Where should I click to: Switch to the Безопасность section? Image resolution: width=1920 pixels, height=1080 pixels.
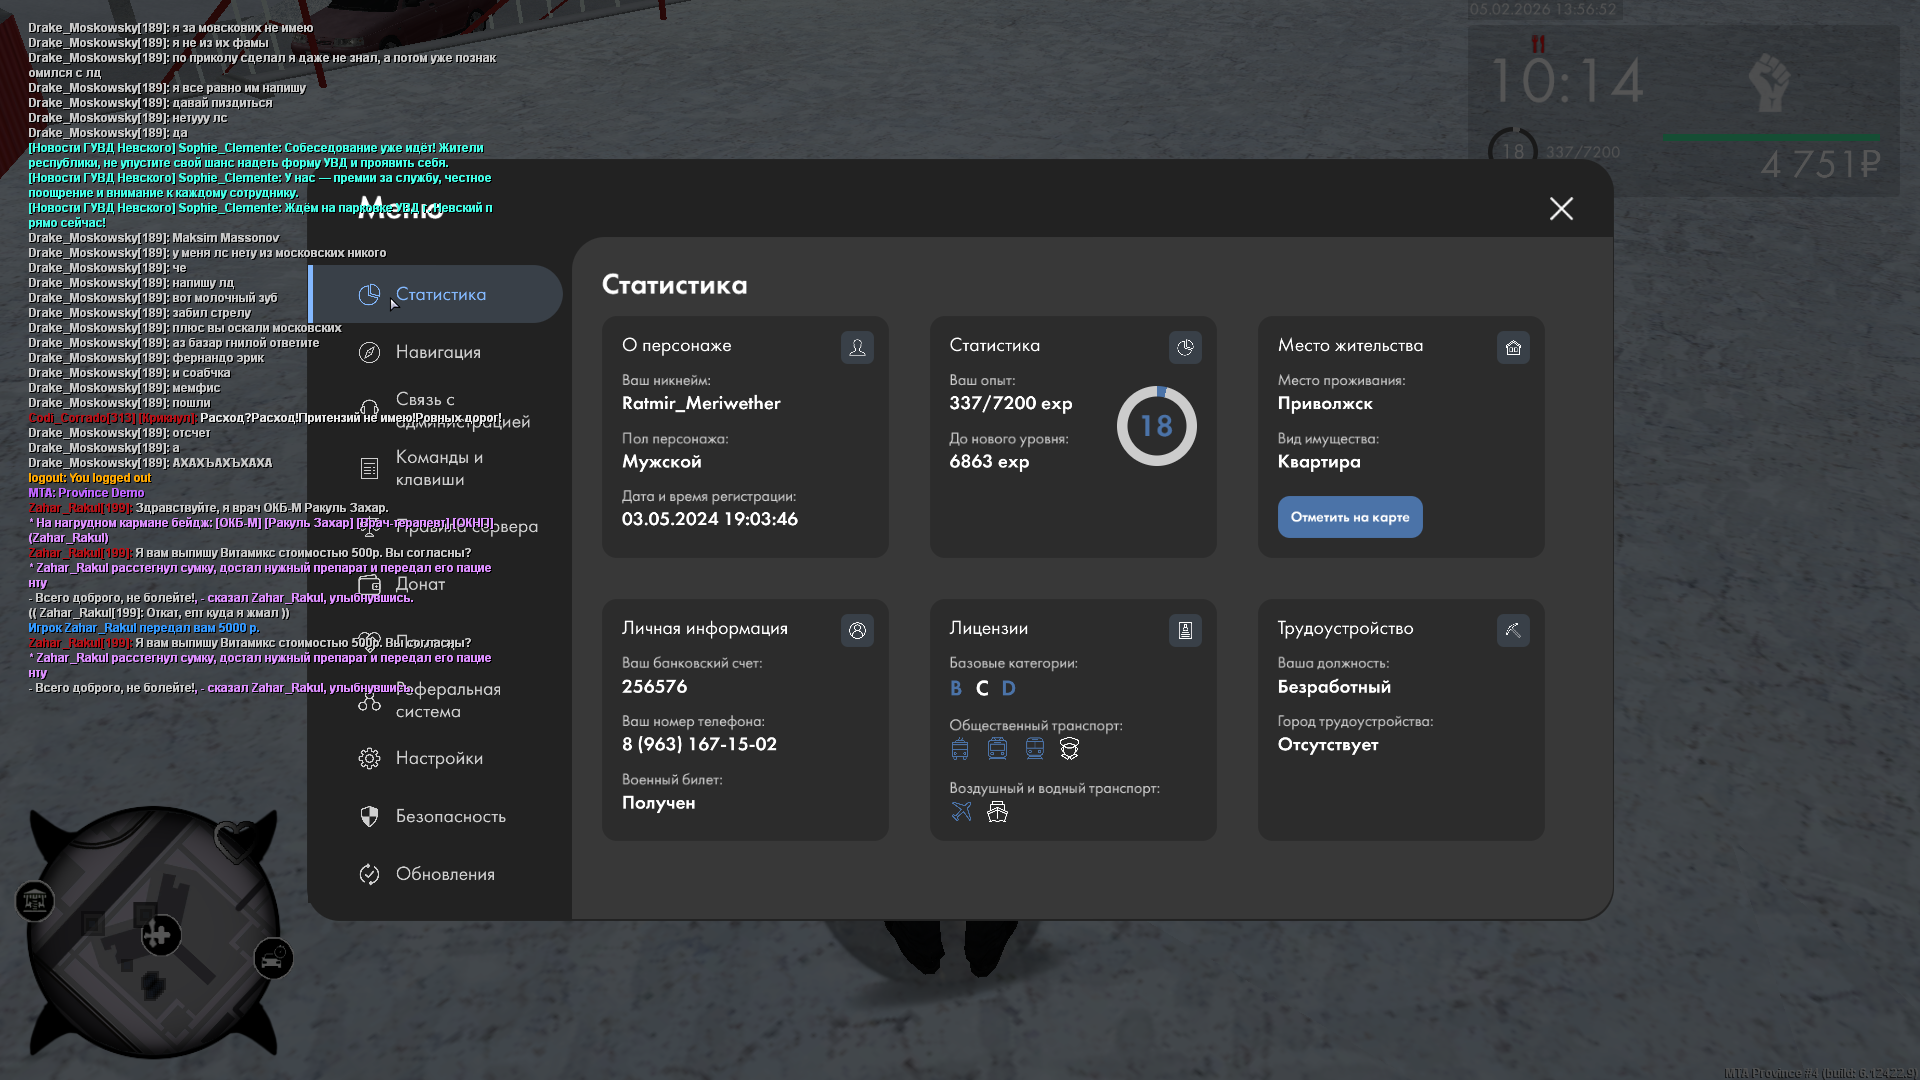click(450, 816)
